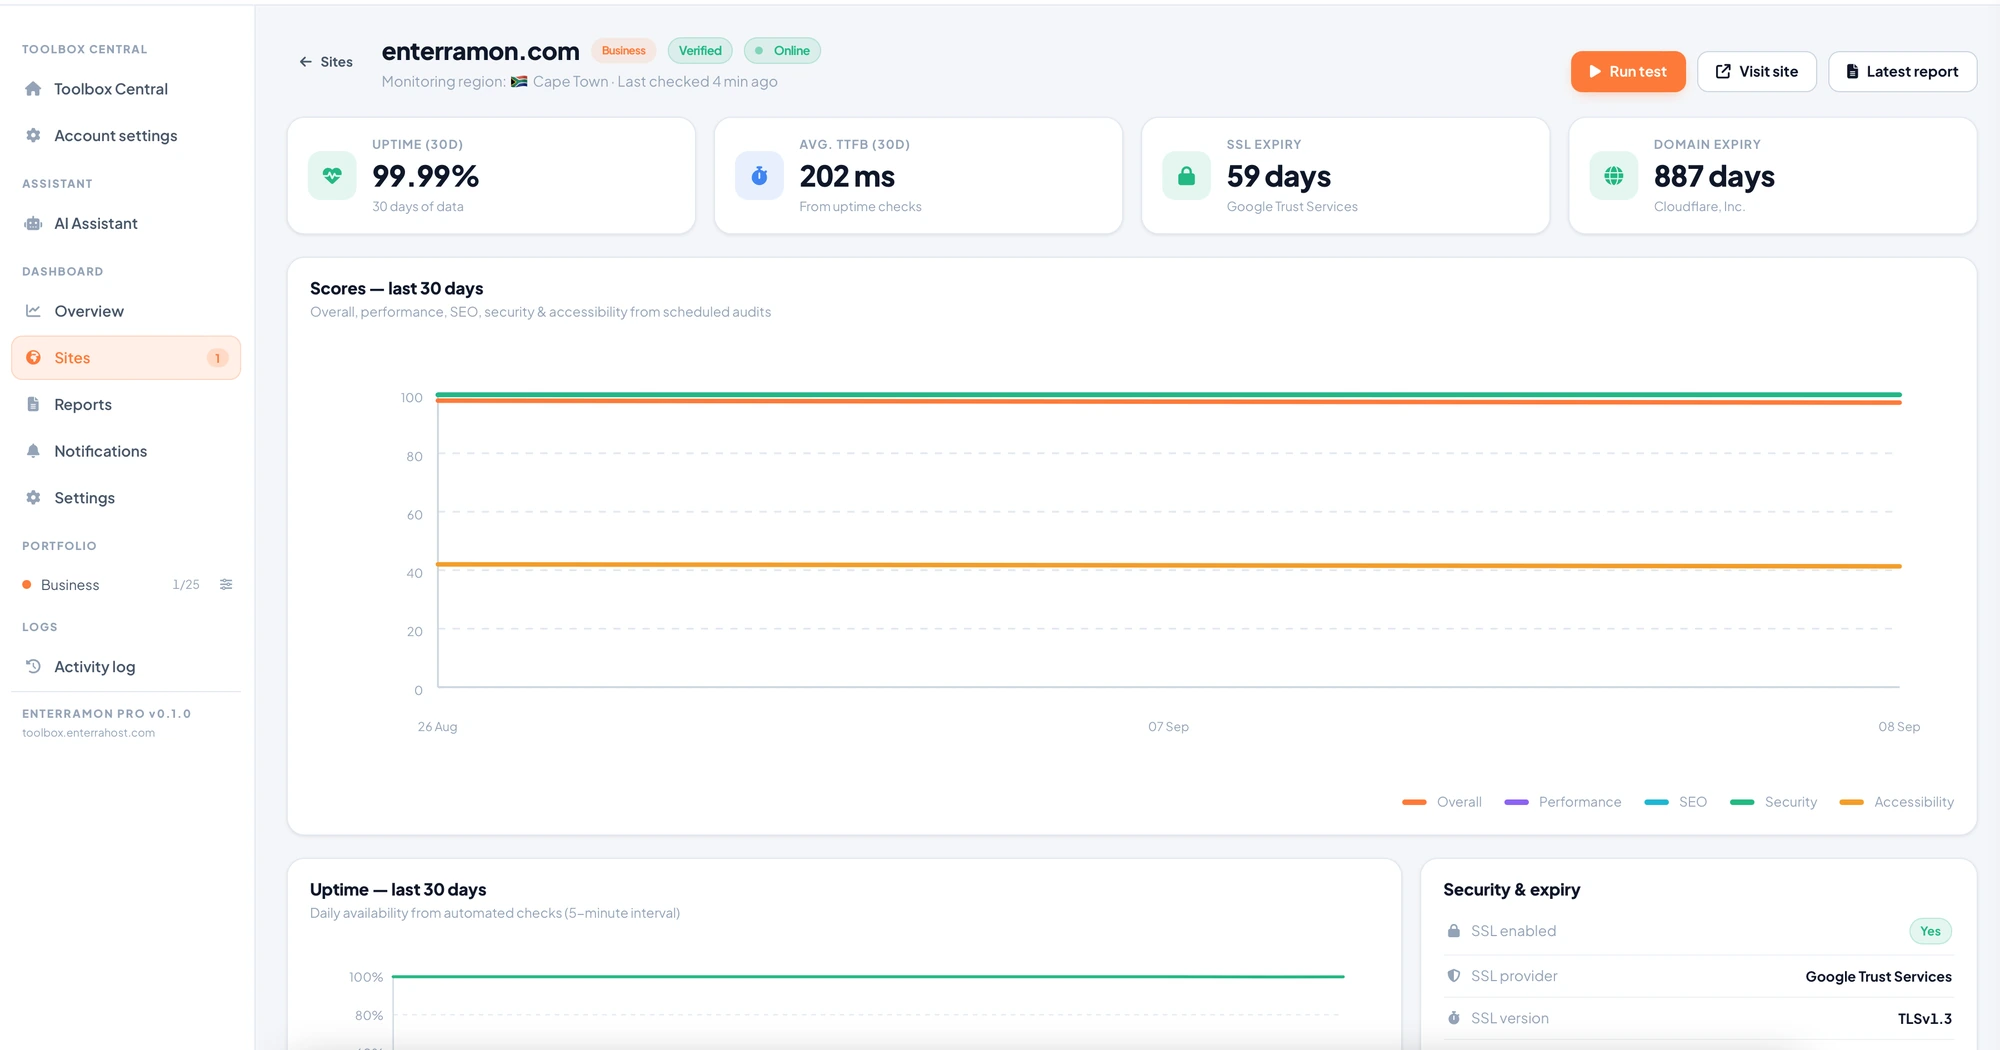Image resolution: width=2000 pixels, height=1050 pixels.
Task: Click the 1/25 portfolio count
Action: coord(186,585)
